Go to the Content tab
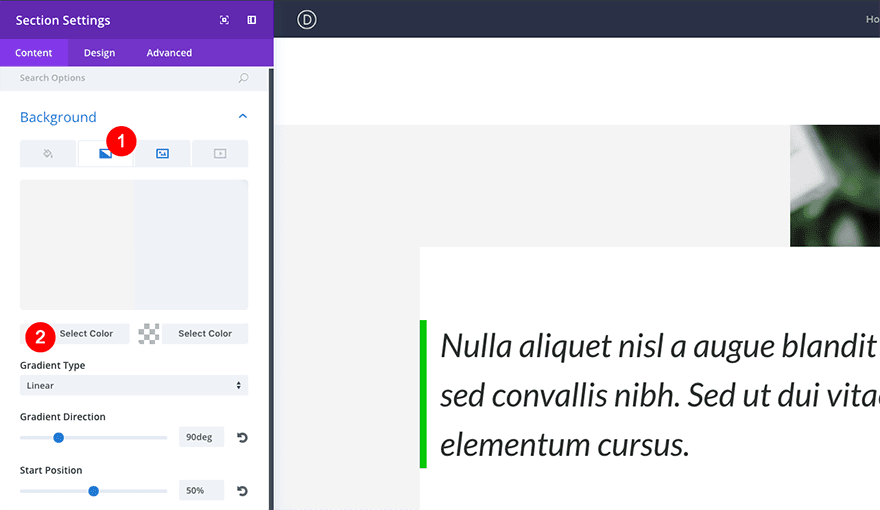The image size is (880, 510). [x=34, y=53]
